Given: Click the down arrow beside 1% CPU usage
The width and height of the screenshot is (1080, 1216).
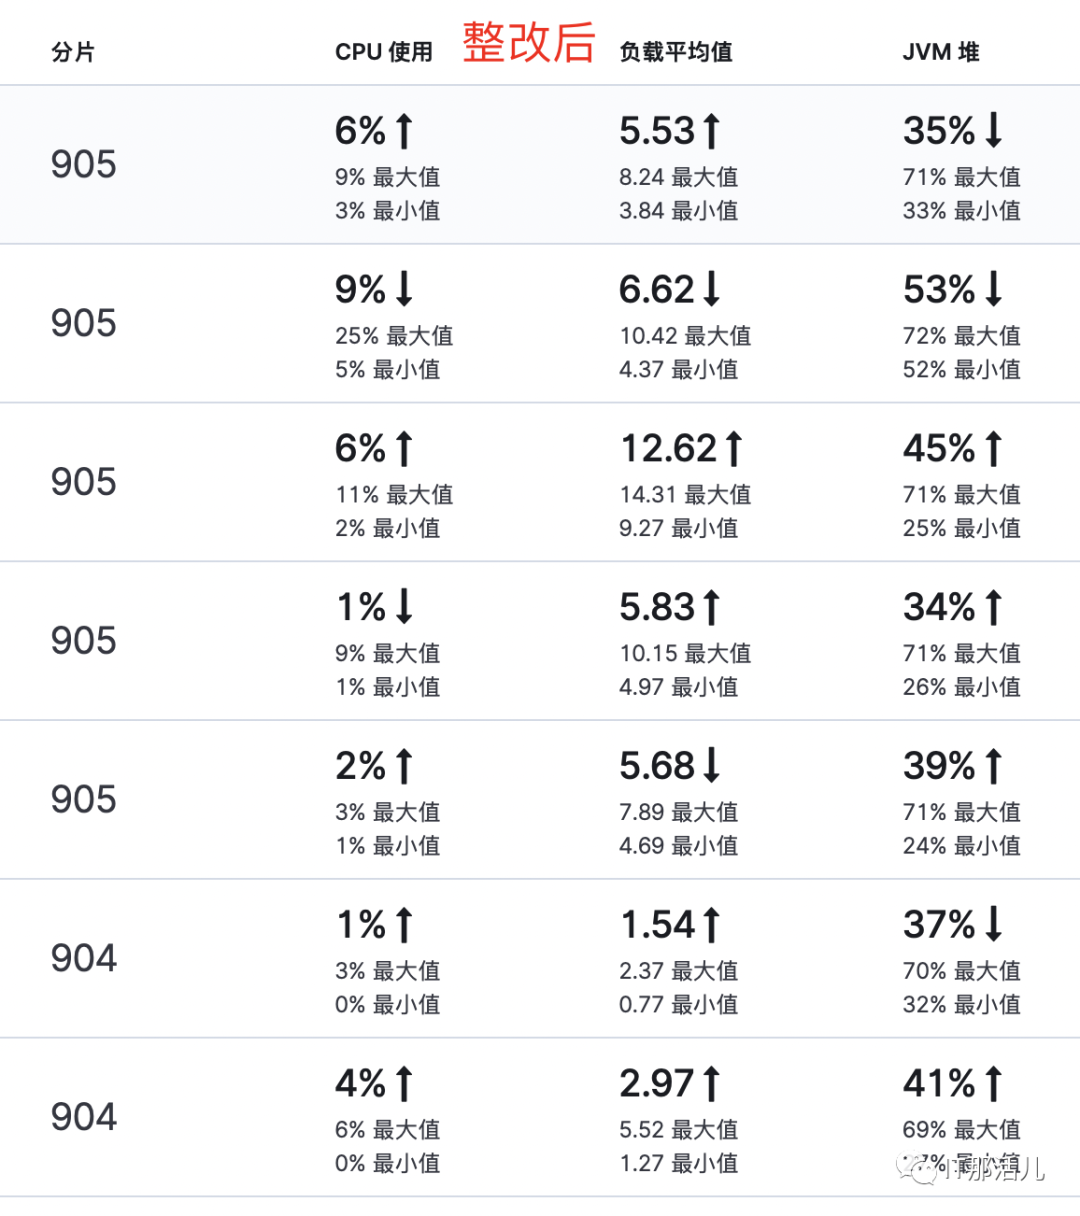Looking at the screenshot, I should tap(404, 607).
